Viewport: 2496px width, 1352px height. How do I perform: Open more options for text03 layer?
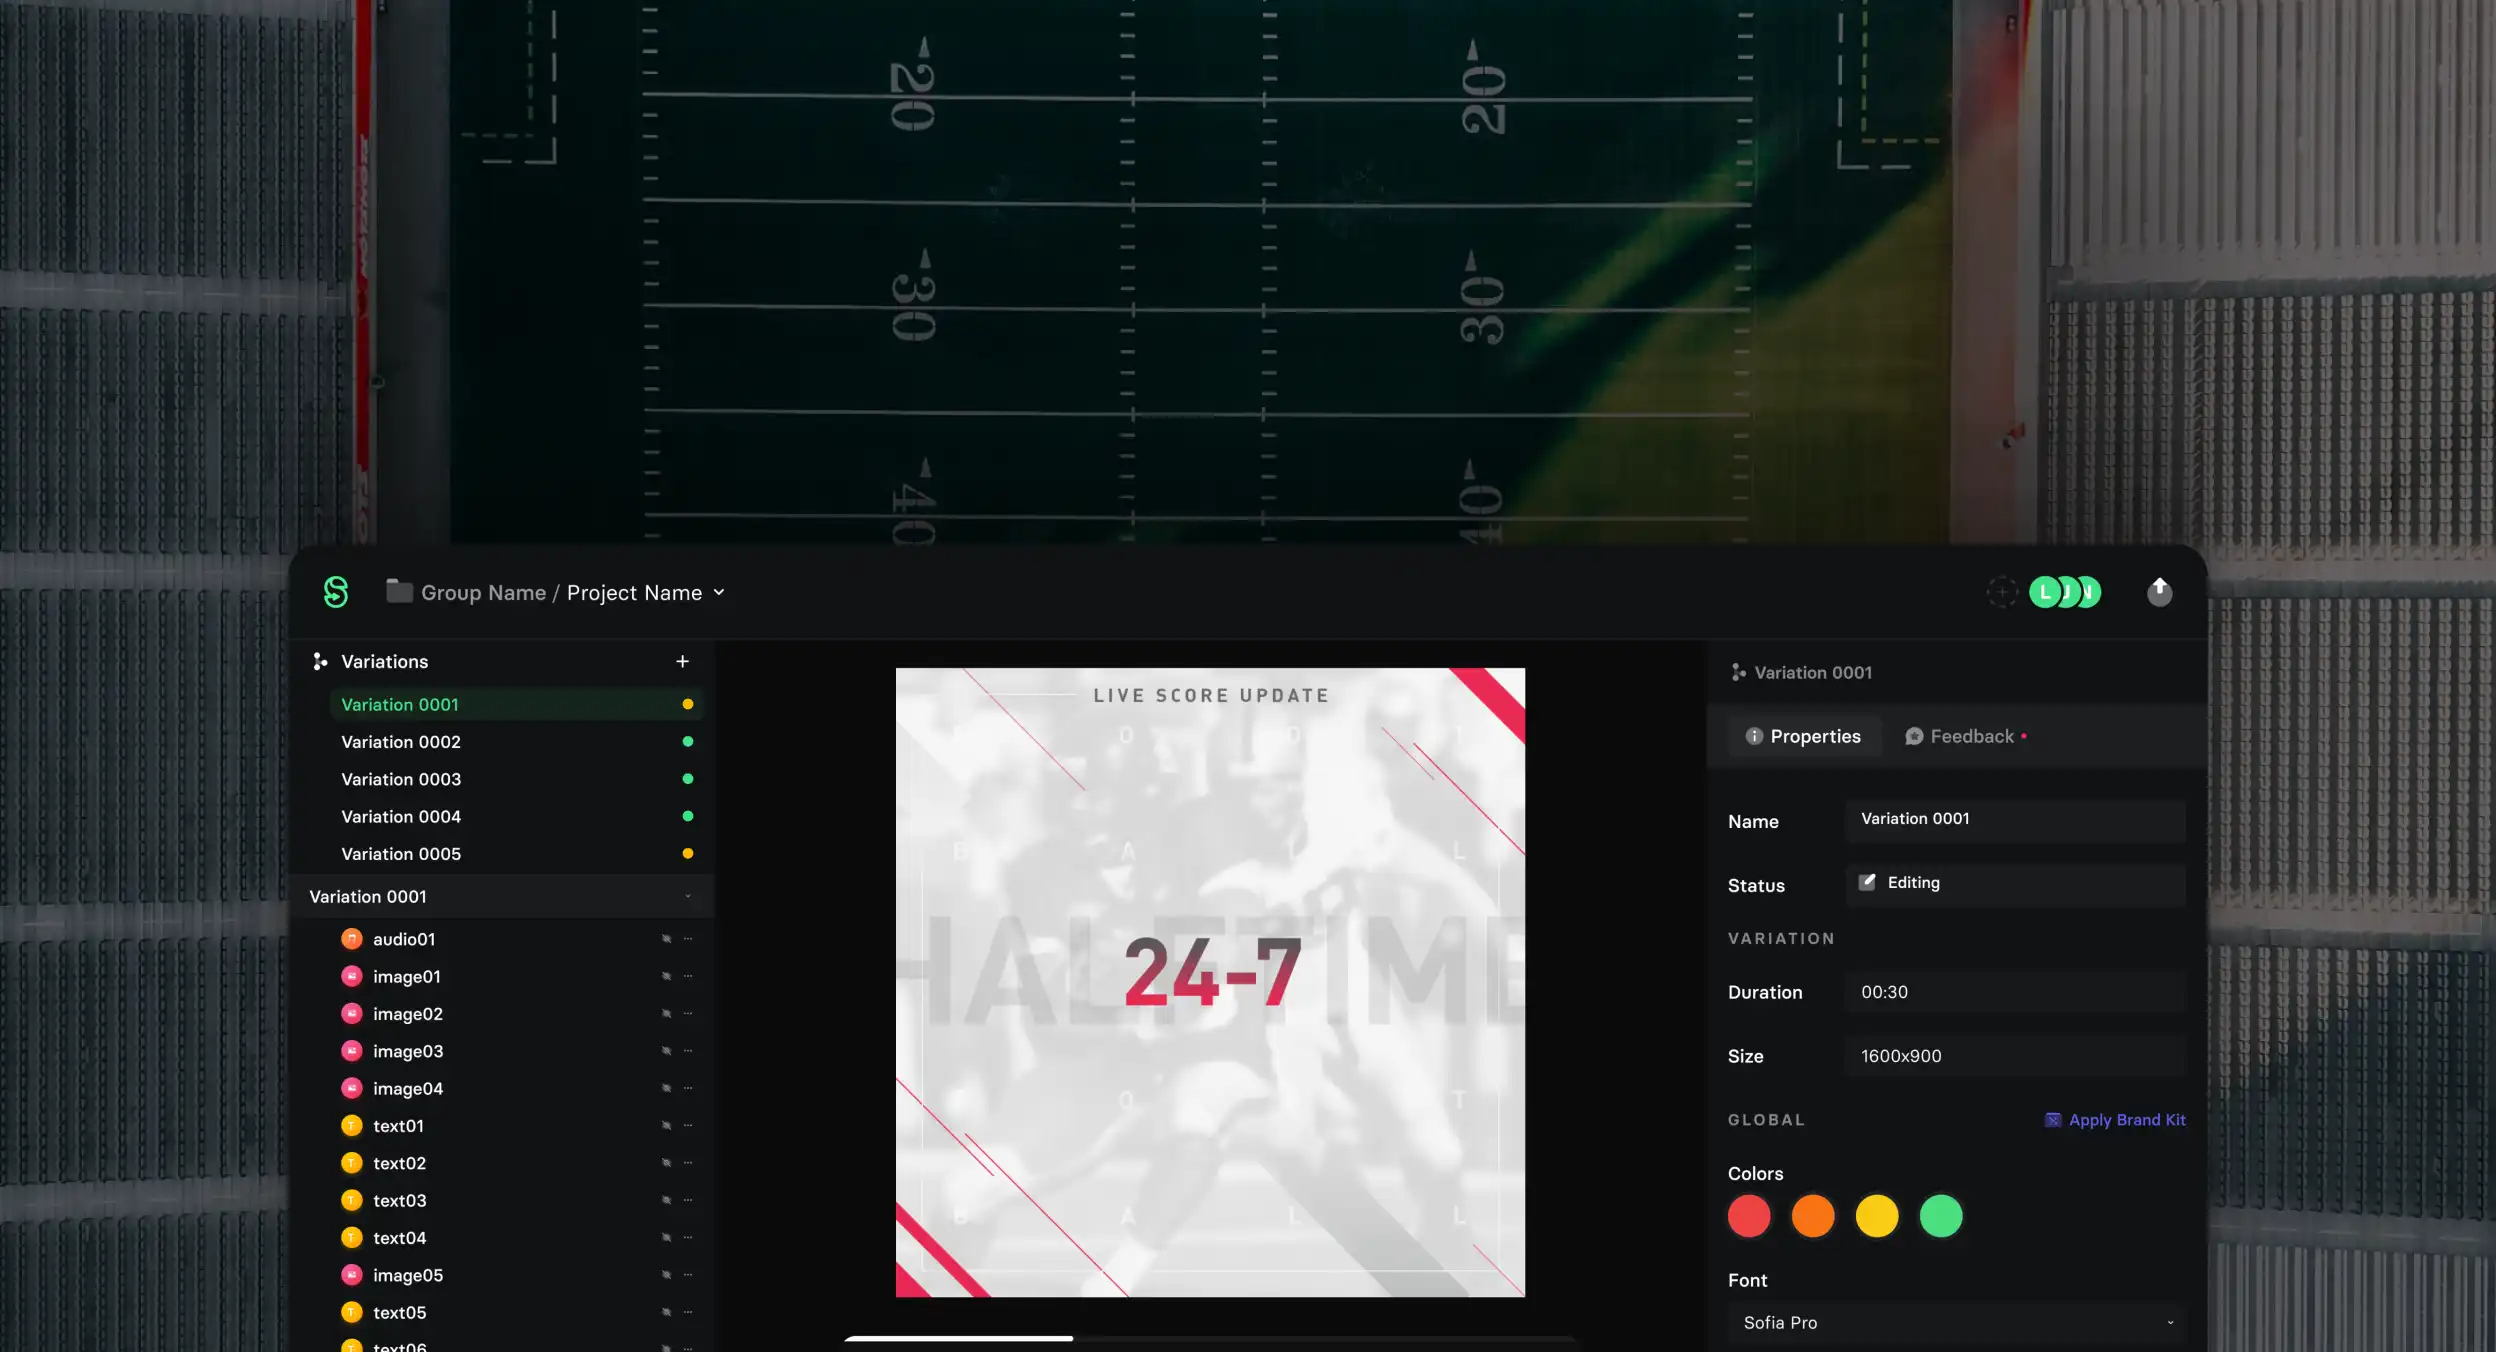[688, 1200]
